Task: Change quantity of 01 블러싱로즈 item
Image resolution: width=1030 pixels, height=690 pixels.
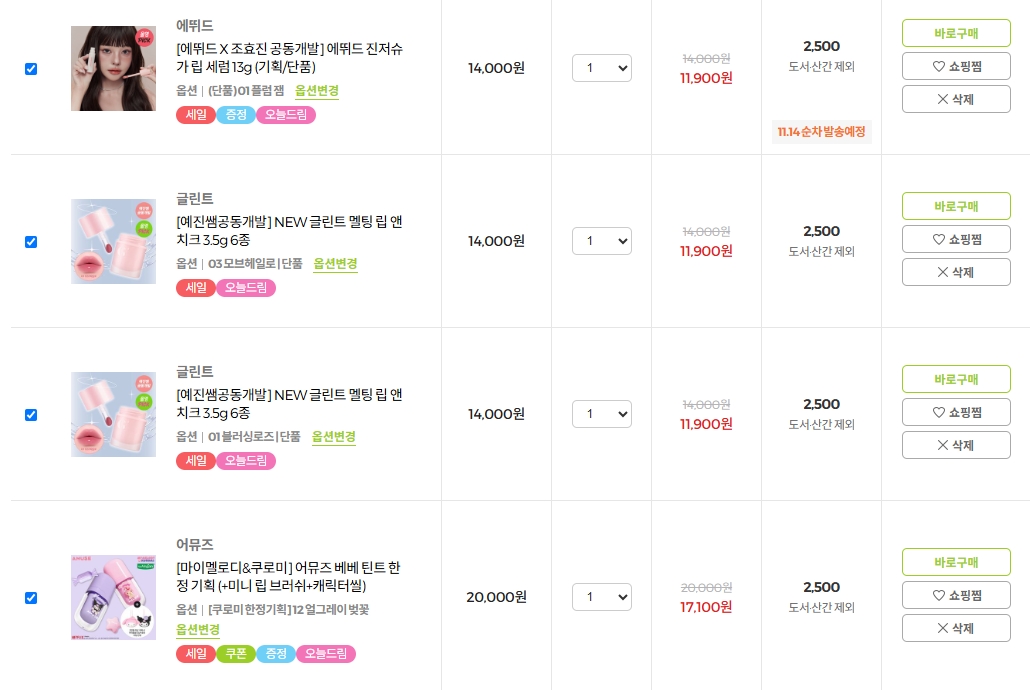Action: 601,414
